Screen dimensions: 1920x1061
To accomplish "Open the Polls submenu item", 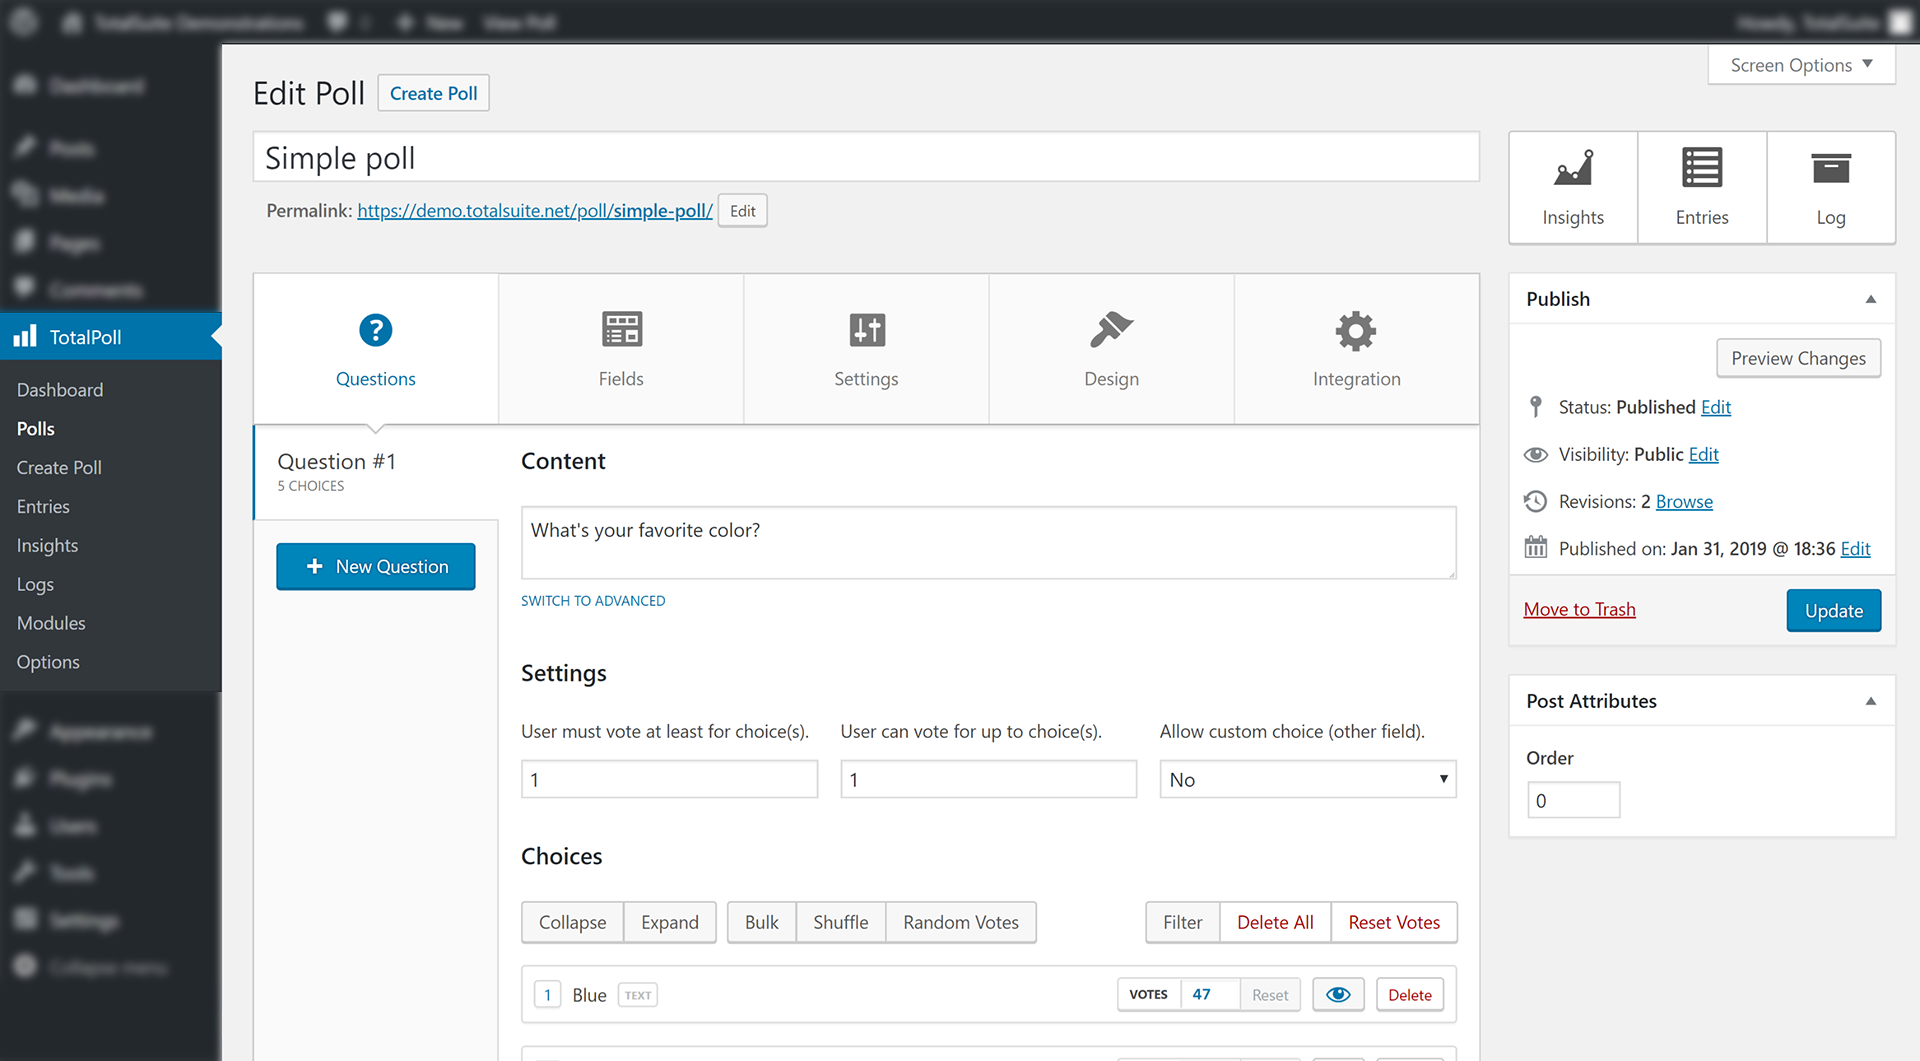I will pyautogui.click(x=36, y=429).
